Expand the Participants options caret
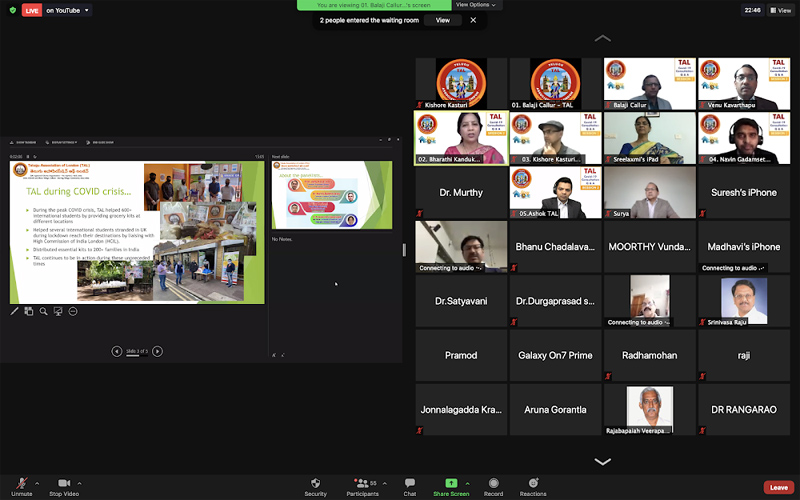 point(384,483)
